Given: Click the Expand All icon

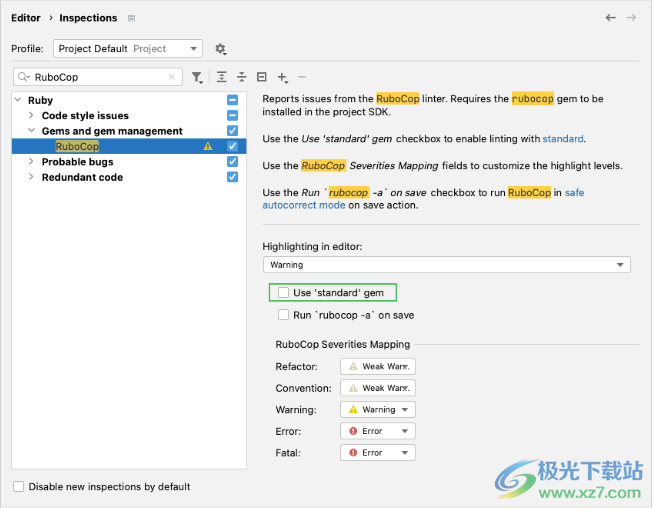Looking at the screenshot, I should coord(222,77).
